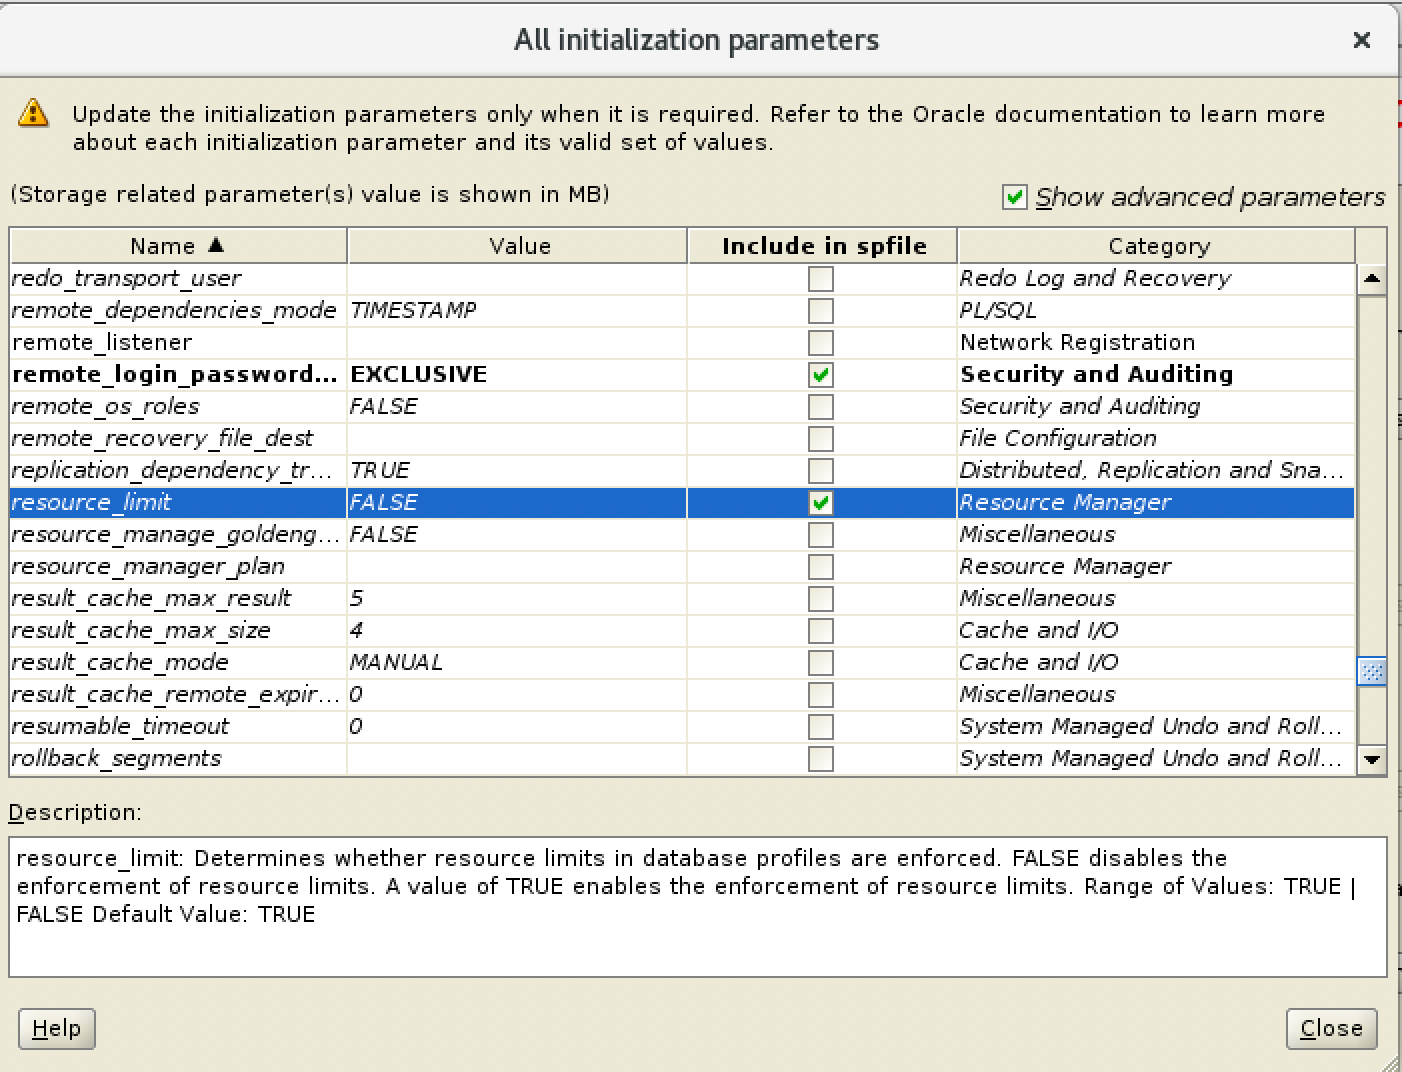Screen dimensions: 1402x1072
Task: Select the resource_manager_plan parameter name
Action: click(148, 566)
